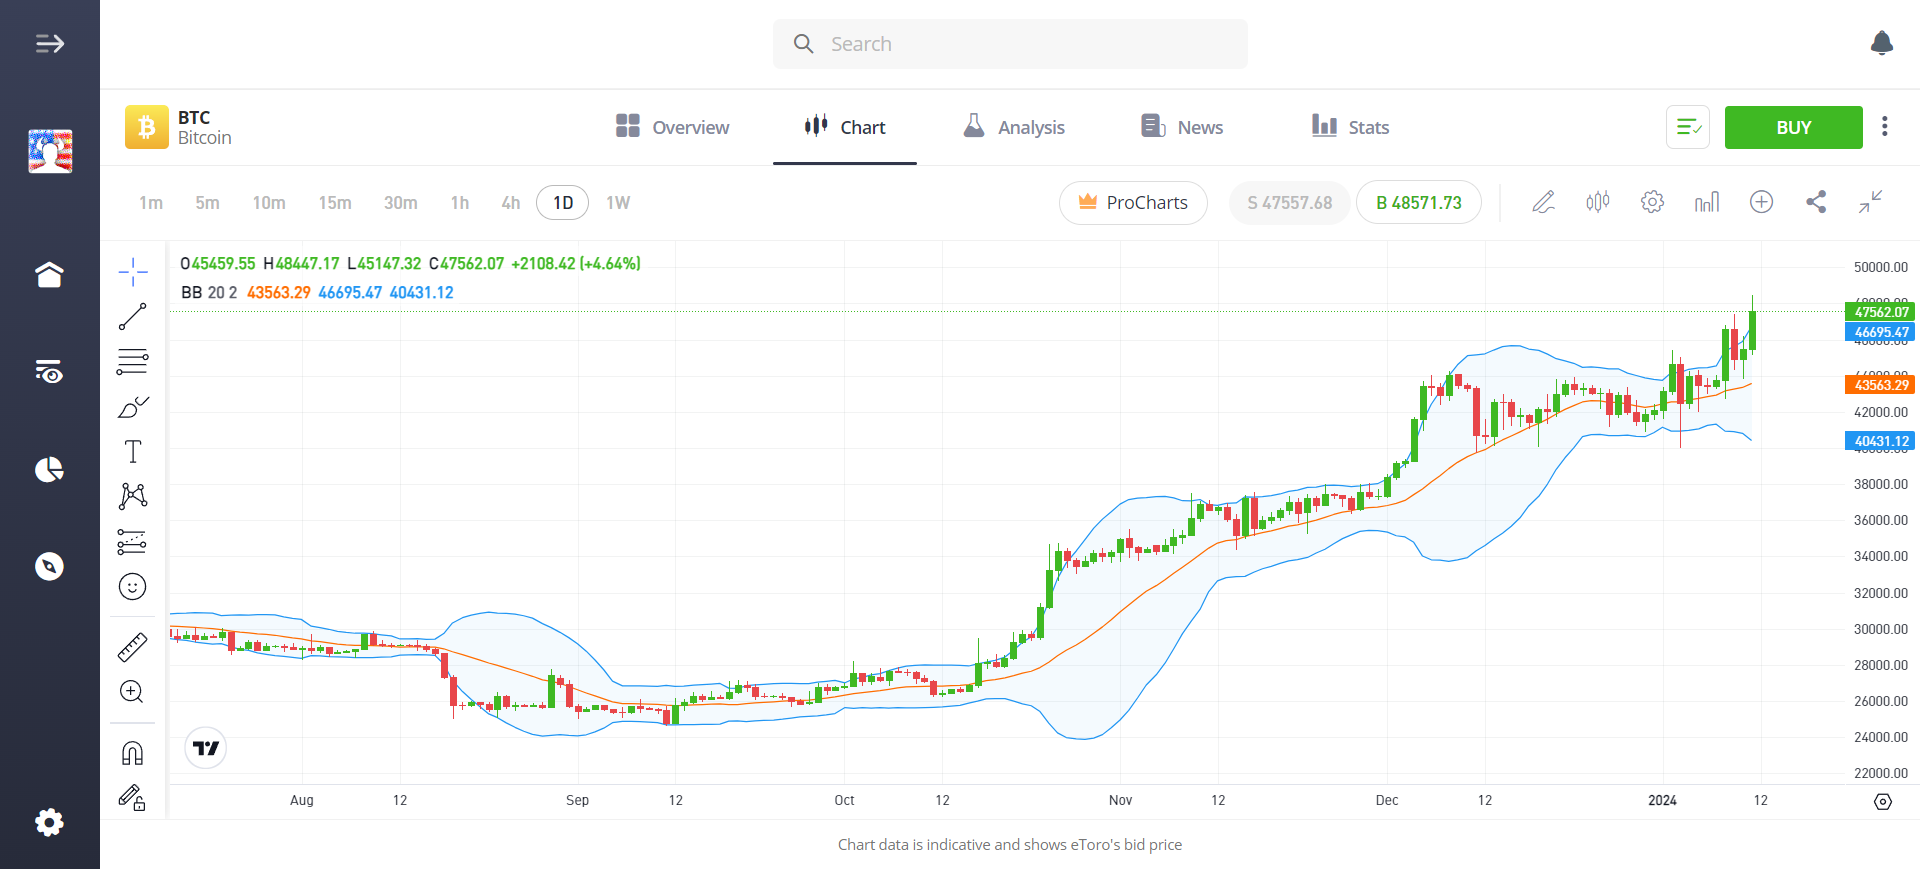Open the three-dot more options menu
The height and width of the screenshot is (869, 1920).
1885,127
